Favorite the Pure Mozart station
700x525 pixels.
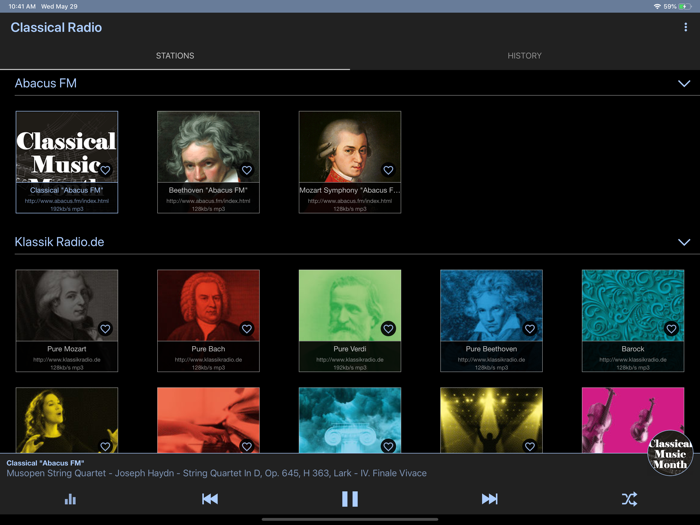coord(105,329)
